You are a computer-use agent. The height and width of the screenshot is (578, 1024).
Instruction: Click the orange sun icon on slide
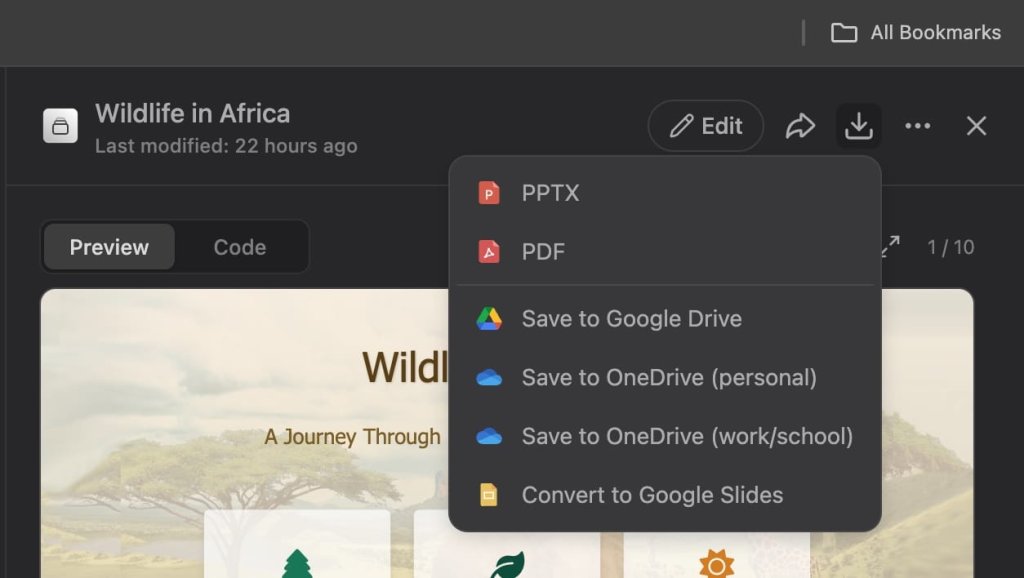coord(716,564)
